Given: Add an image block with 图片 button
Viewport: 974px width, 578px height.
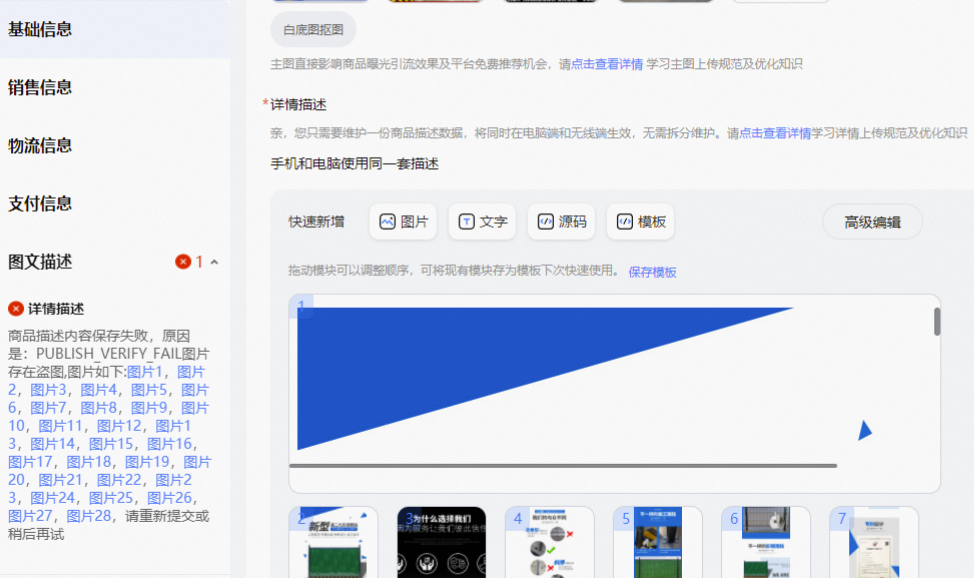Looking at the screenshot, I should tap(403, 222).
